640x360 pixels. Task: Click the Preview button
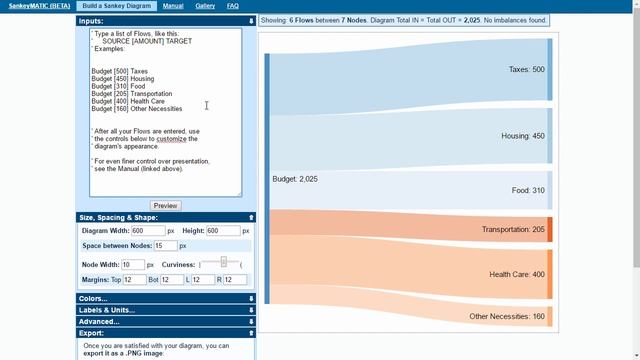[165, 206]
